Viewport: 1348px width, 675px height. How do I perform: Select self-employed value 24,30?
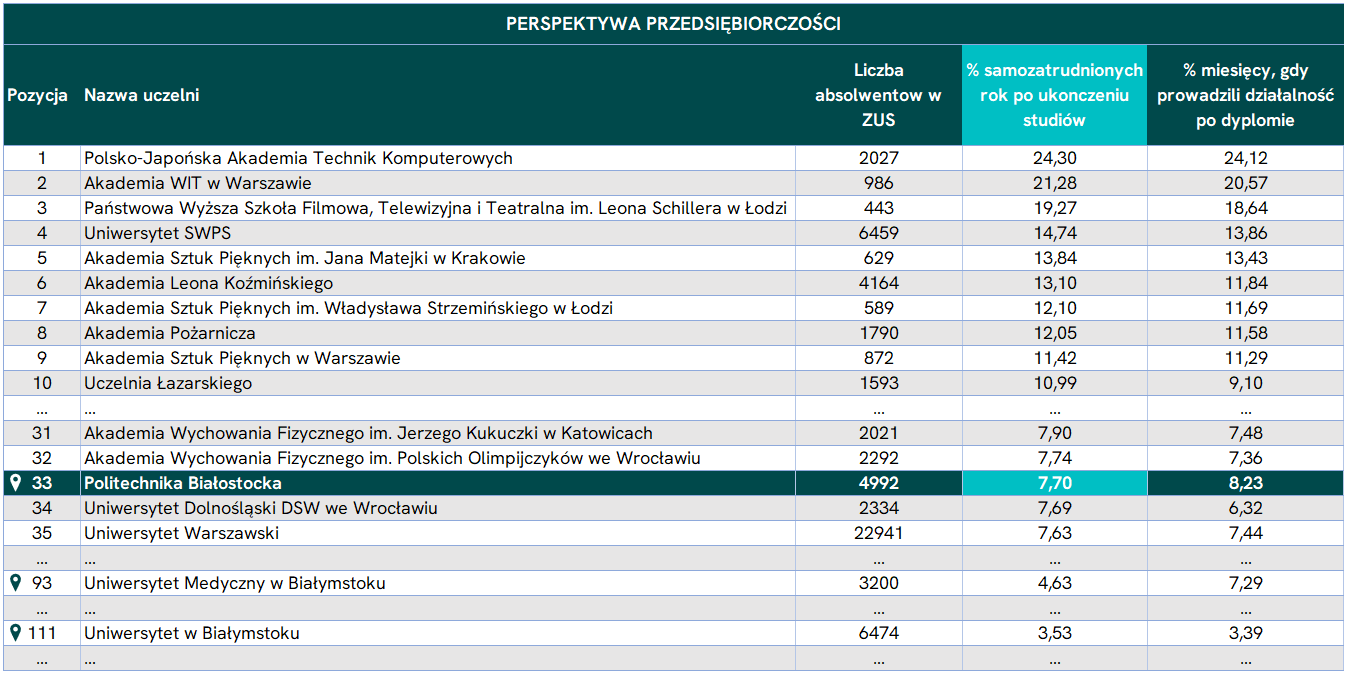click(1054, 158)
